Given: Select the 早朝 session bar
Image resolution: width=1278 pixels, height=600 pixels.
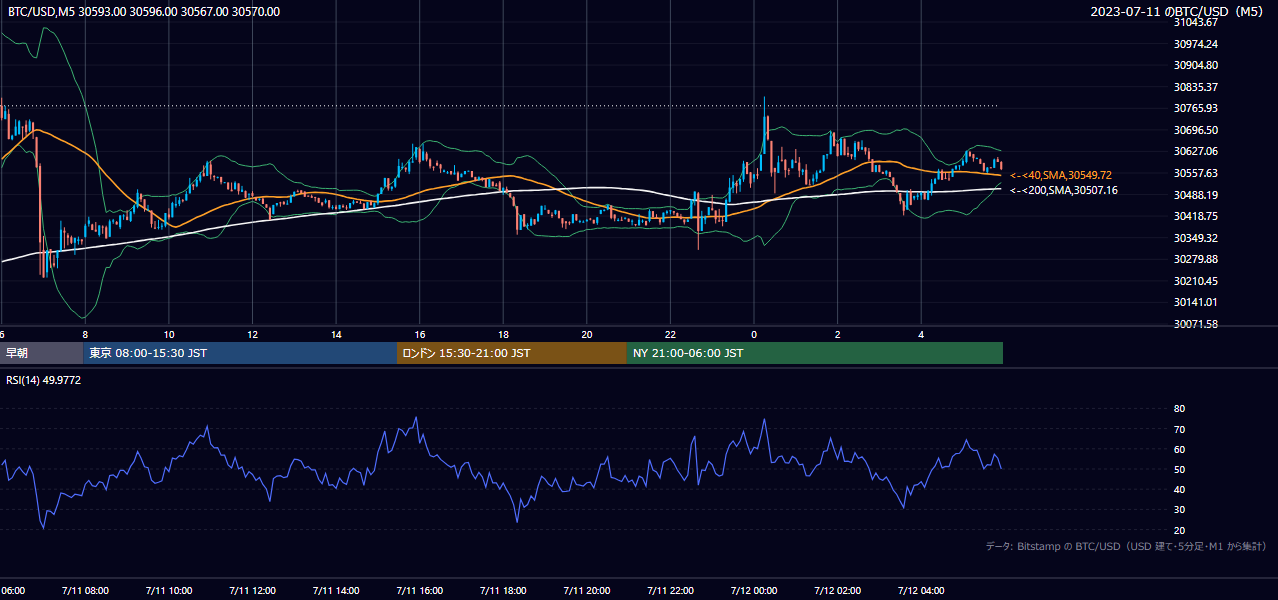Looking at the screenshot, I should tap(42, 353).
